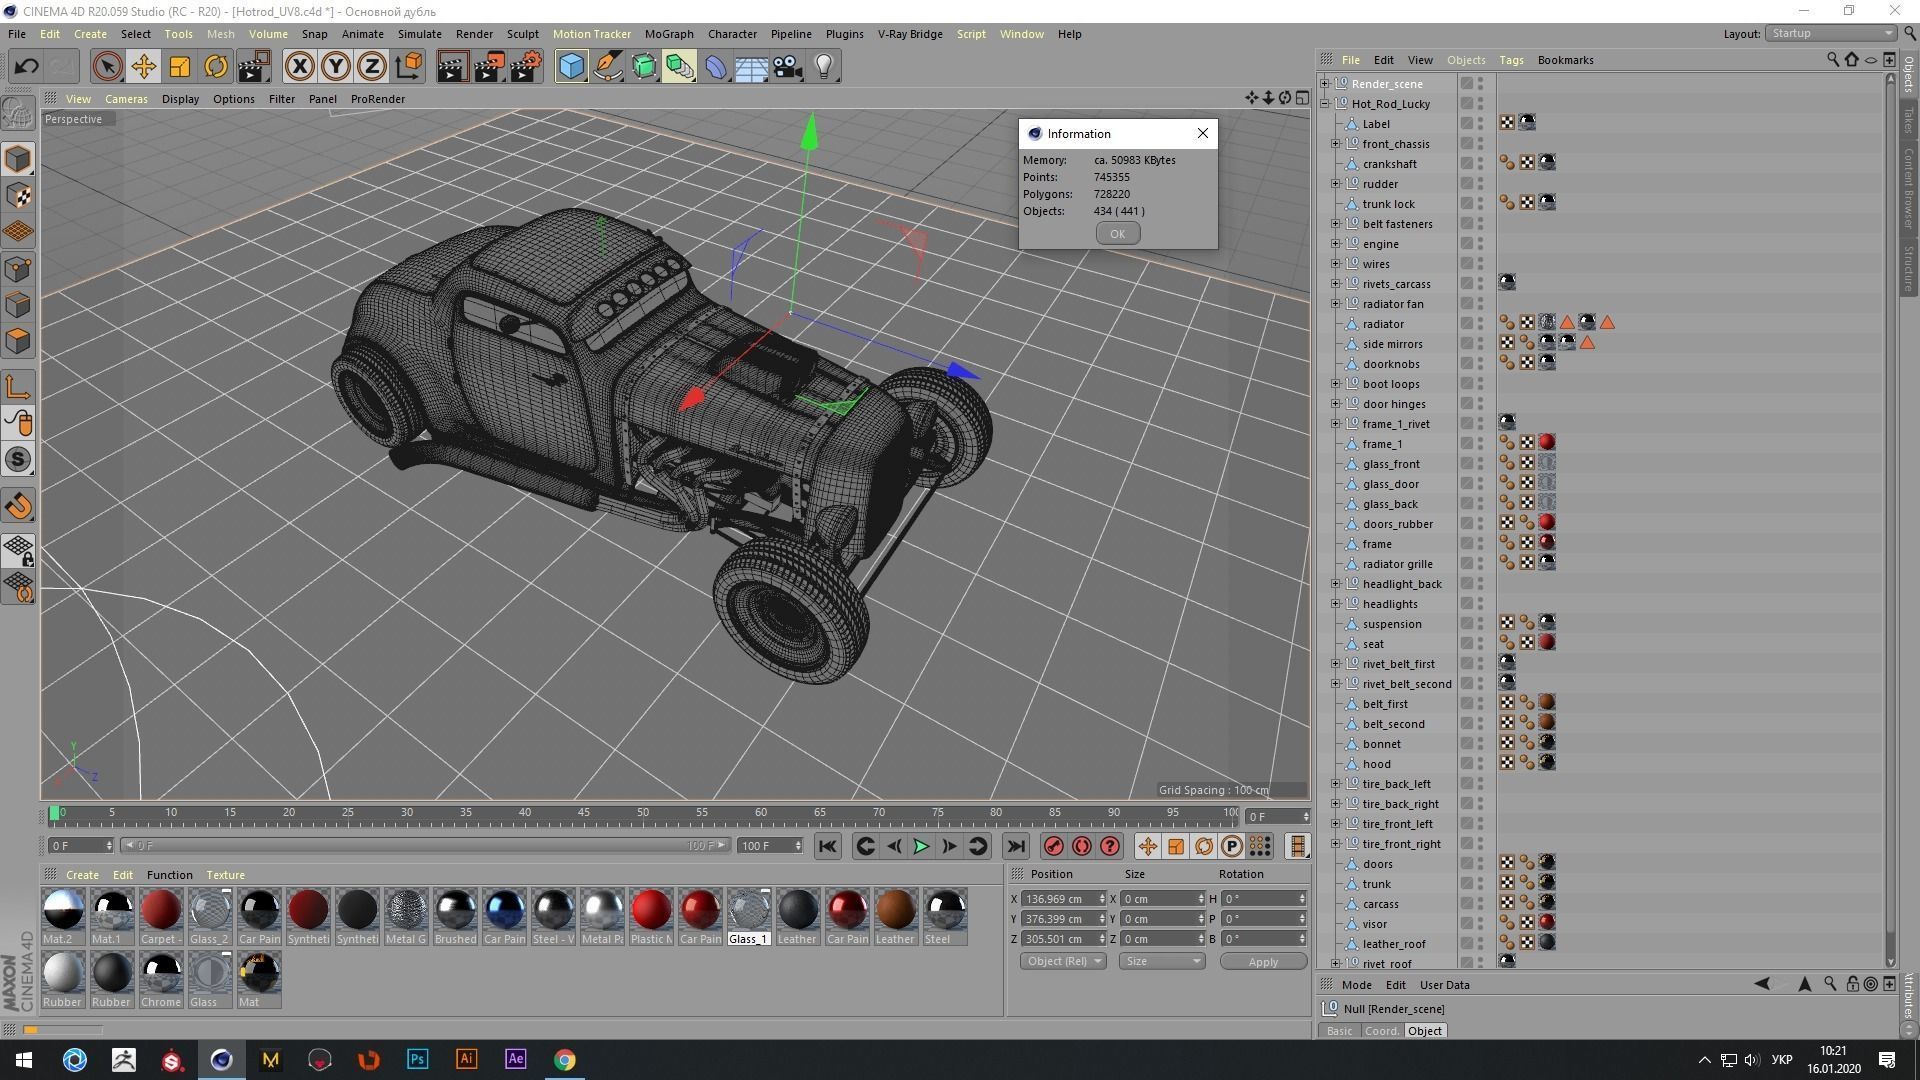
Task: Click the Subdivision Surface generator icon
Action: point(643,67)
